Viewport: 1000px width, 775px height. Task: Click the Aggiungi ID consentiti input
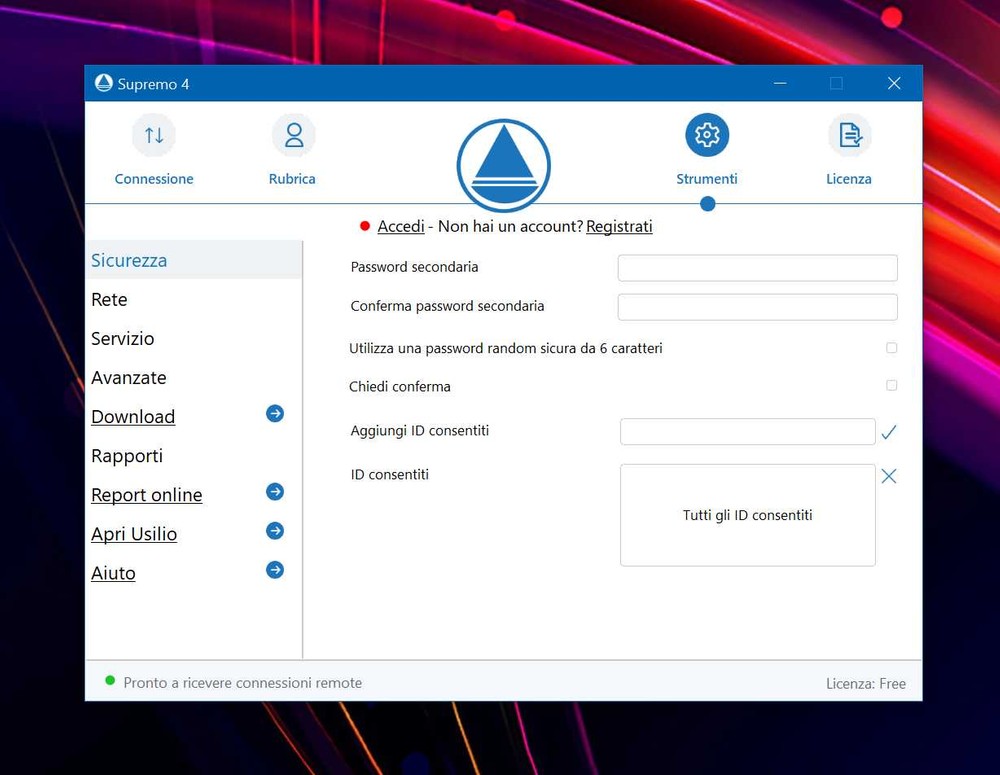(x=747, y=432)
